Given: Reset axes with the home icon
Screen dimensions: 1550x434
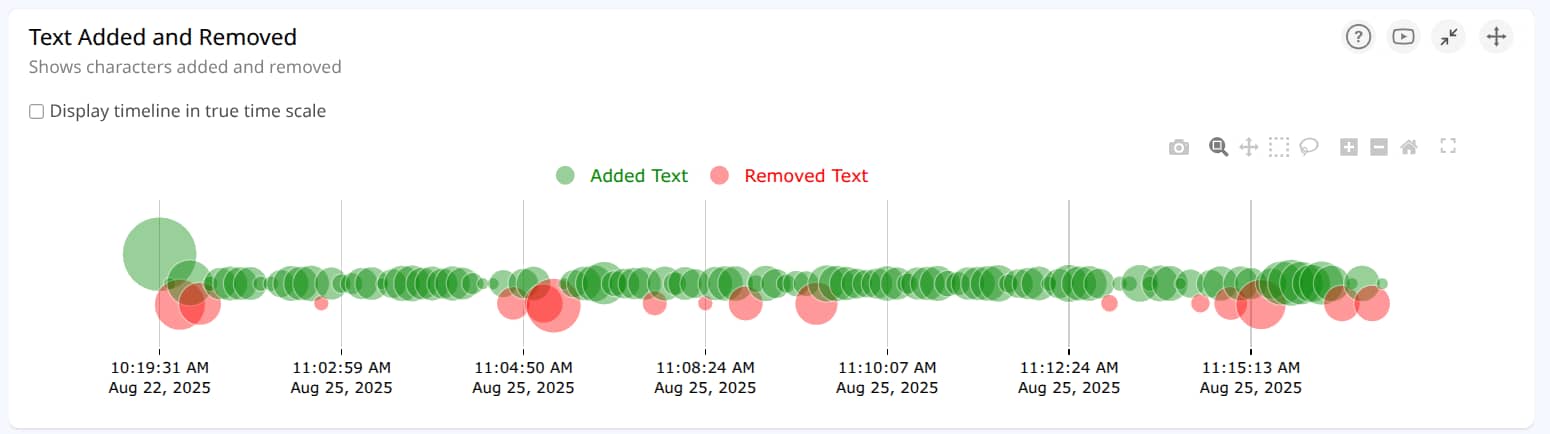Looking at the screenshot, I should (x=1409, y=147).
